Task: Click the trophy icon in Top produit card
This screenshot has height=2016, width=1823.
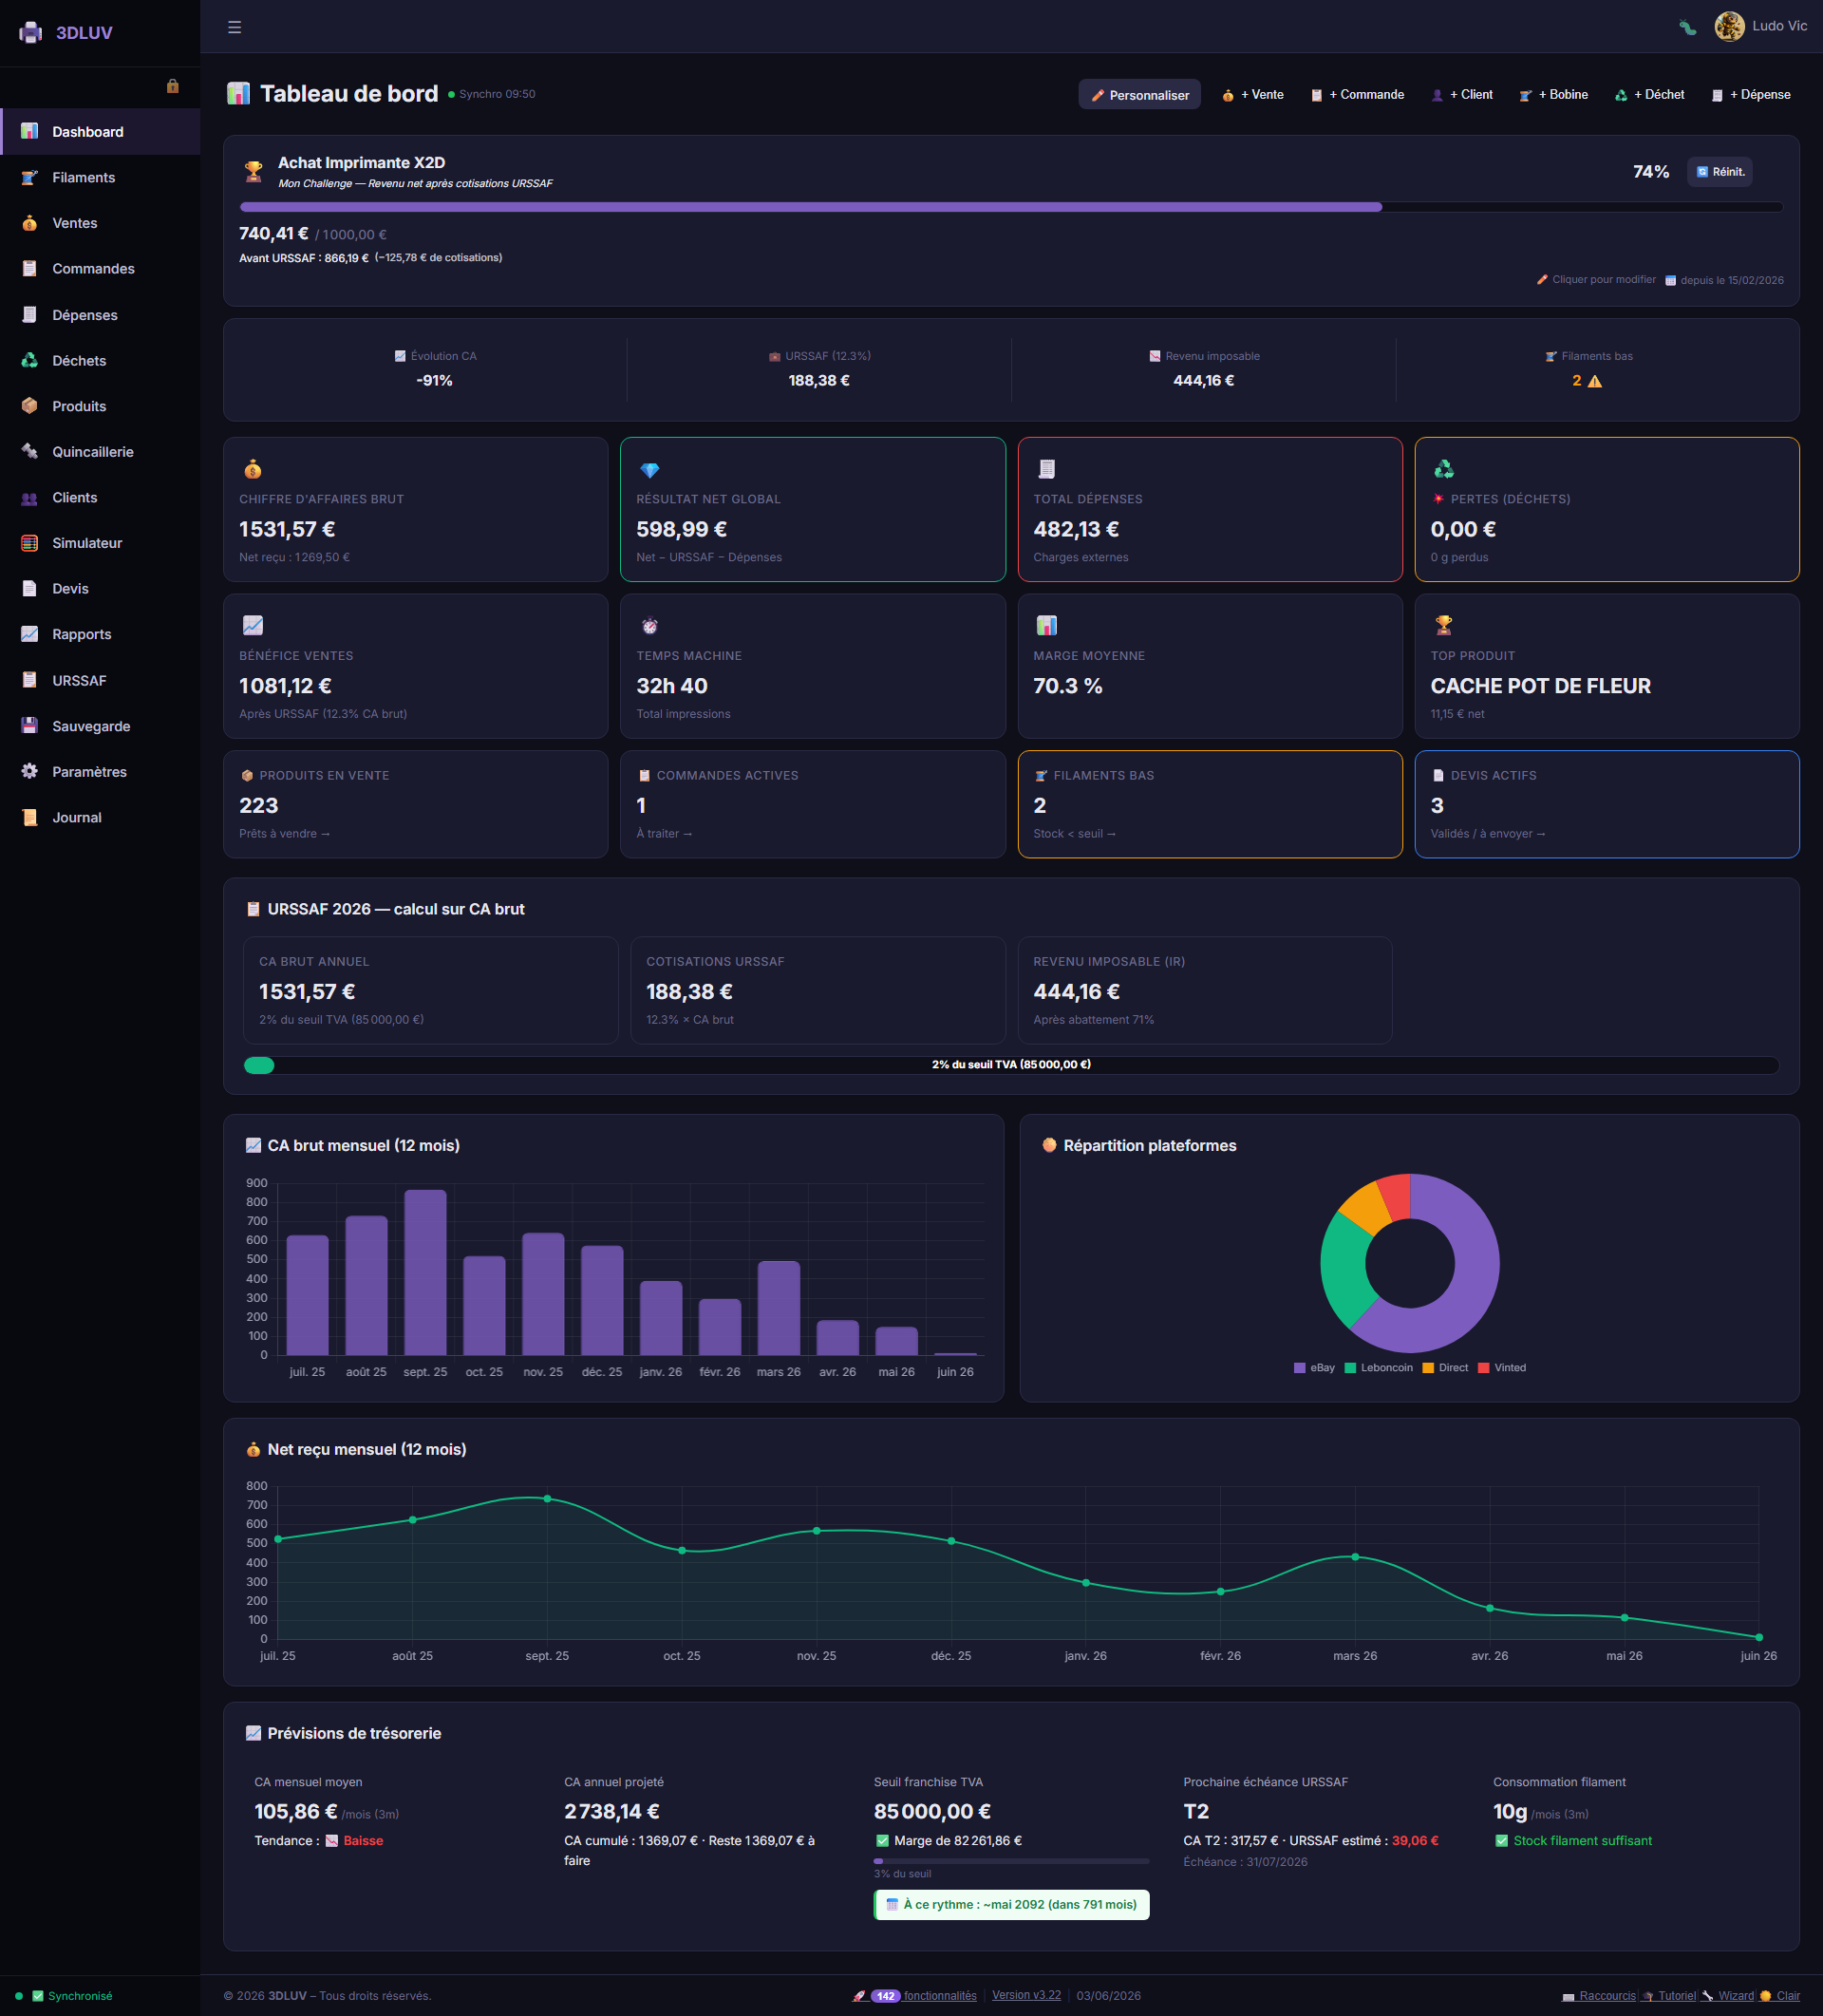Action: [x=1444, y=626]
